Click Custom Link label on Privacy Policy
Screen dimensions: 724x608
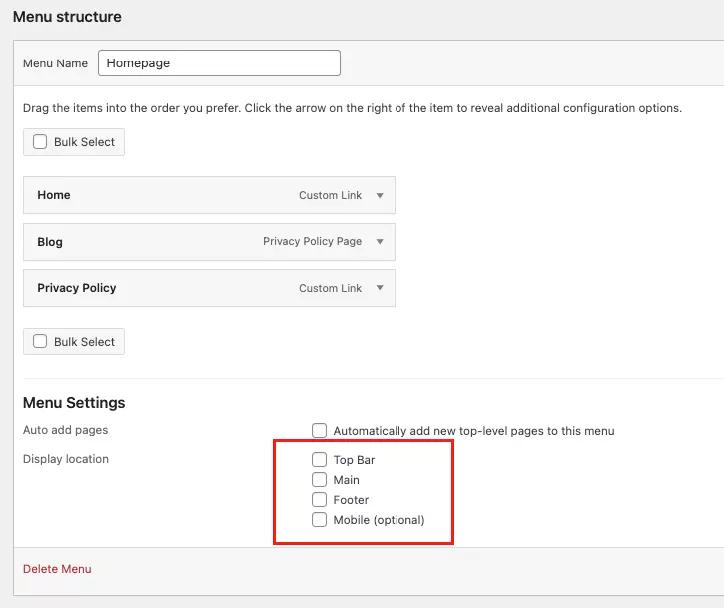pos(330,288)
